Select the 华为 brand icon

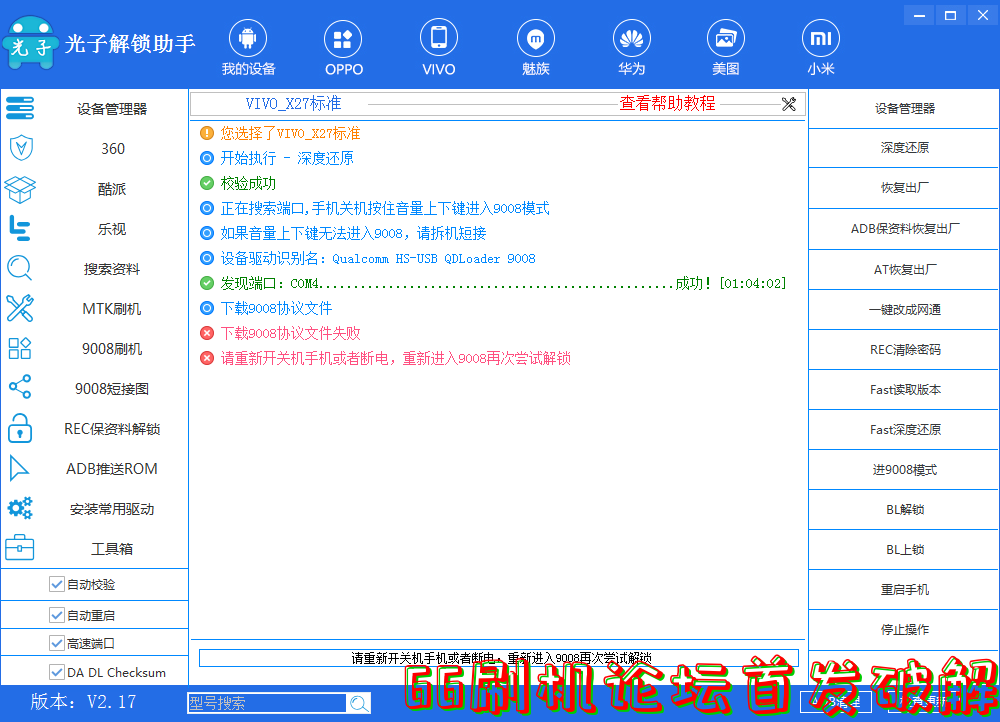pyautogui.click(x=631, y=39)
